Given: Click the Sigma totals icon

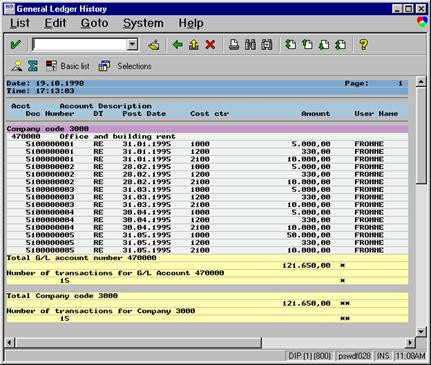Looking at the screenshot, I should point(33,66).
